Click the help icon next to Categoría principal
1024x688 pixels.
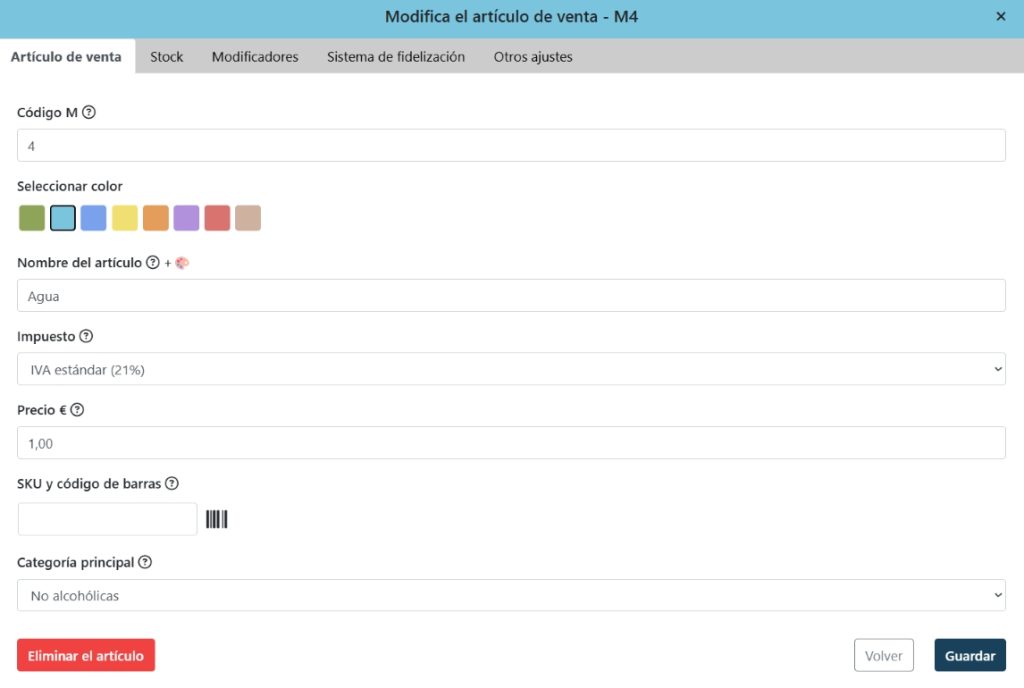click(144, 562)
